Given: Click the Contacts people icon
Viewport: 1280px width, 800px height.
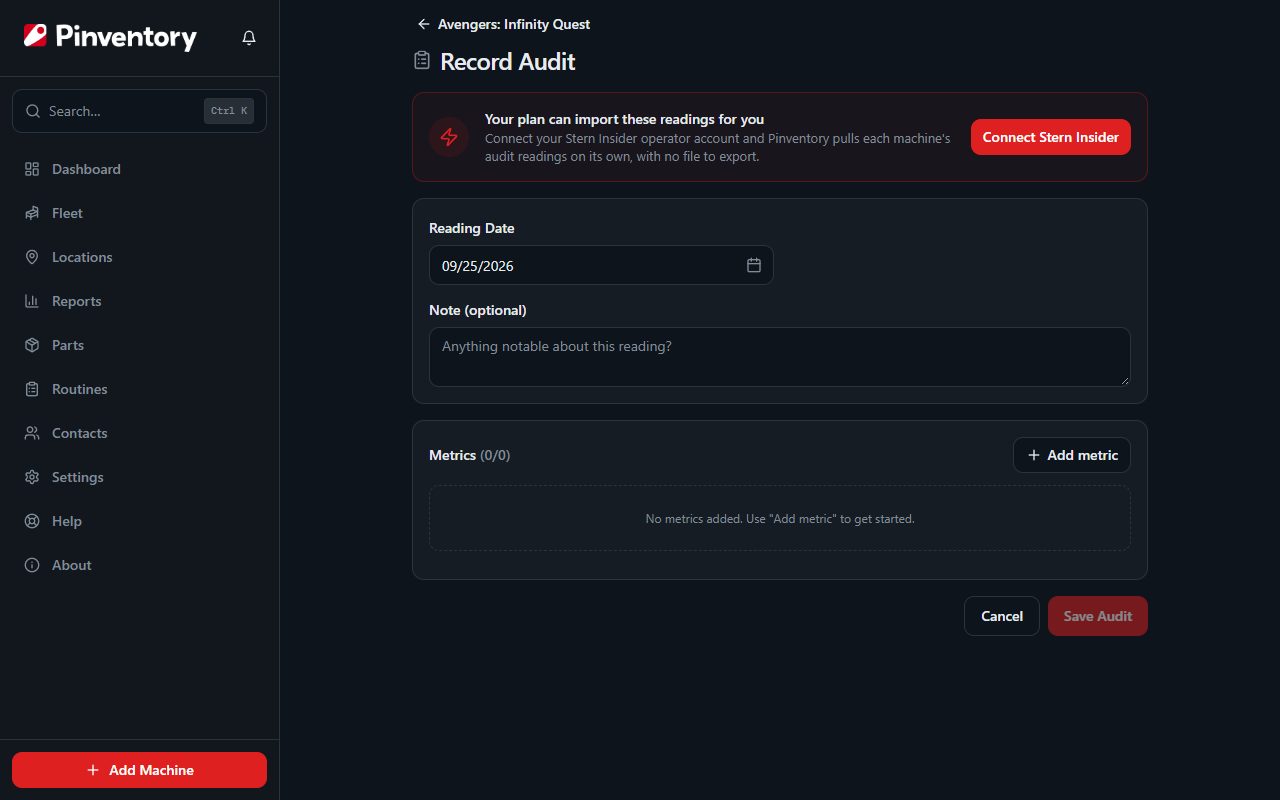Looking at the screenshot, I should tap(32, 433).
